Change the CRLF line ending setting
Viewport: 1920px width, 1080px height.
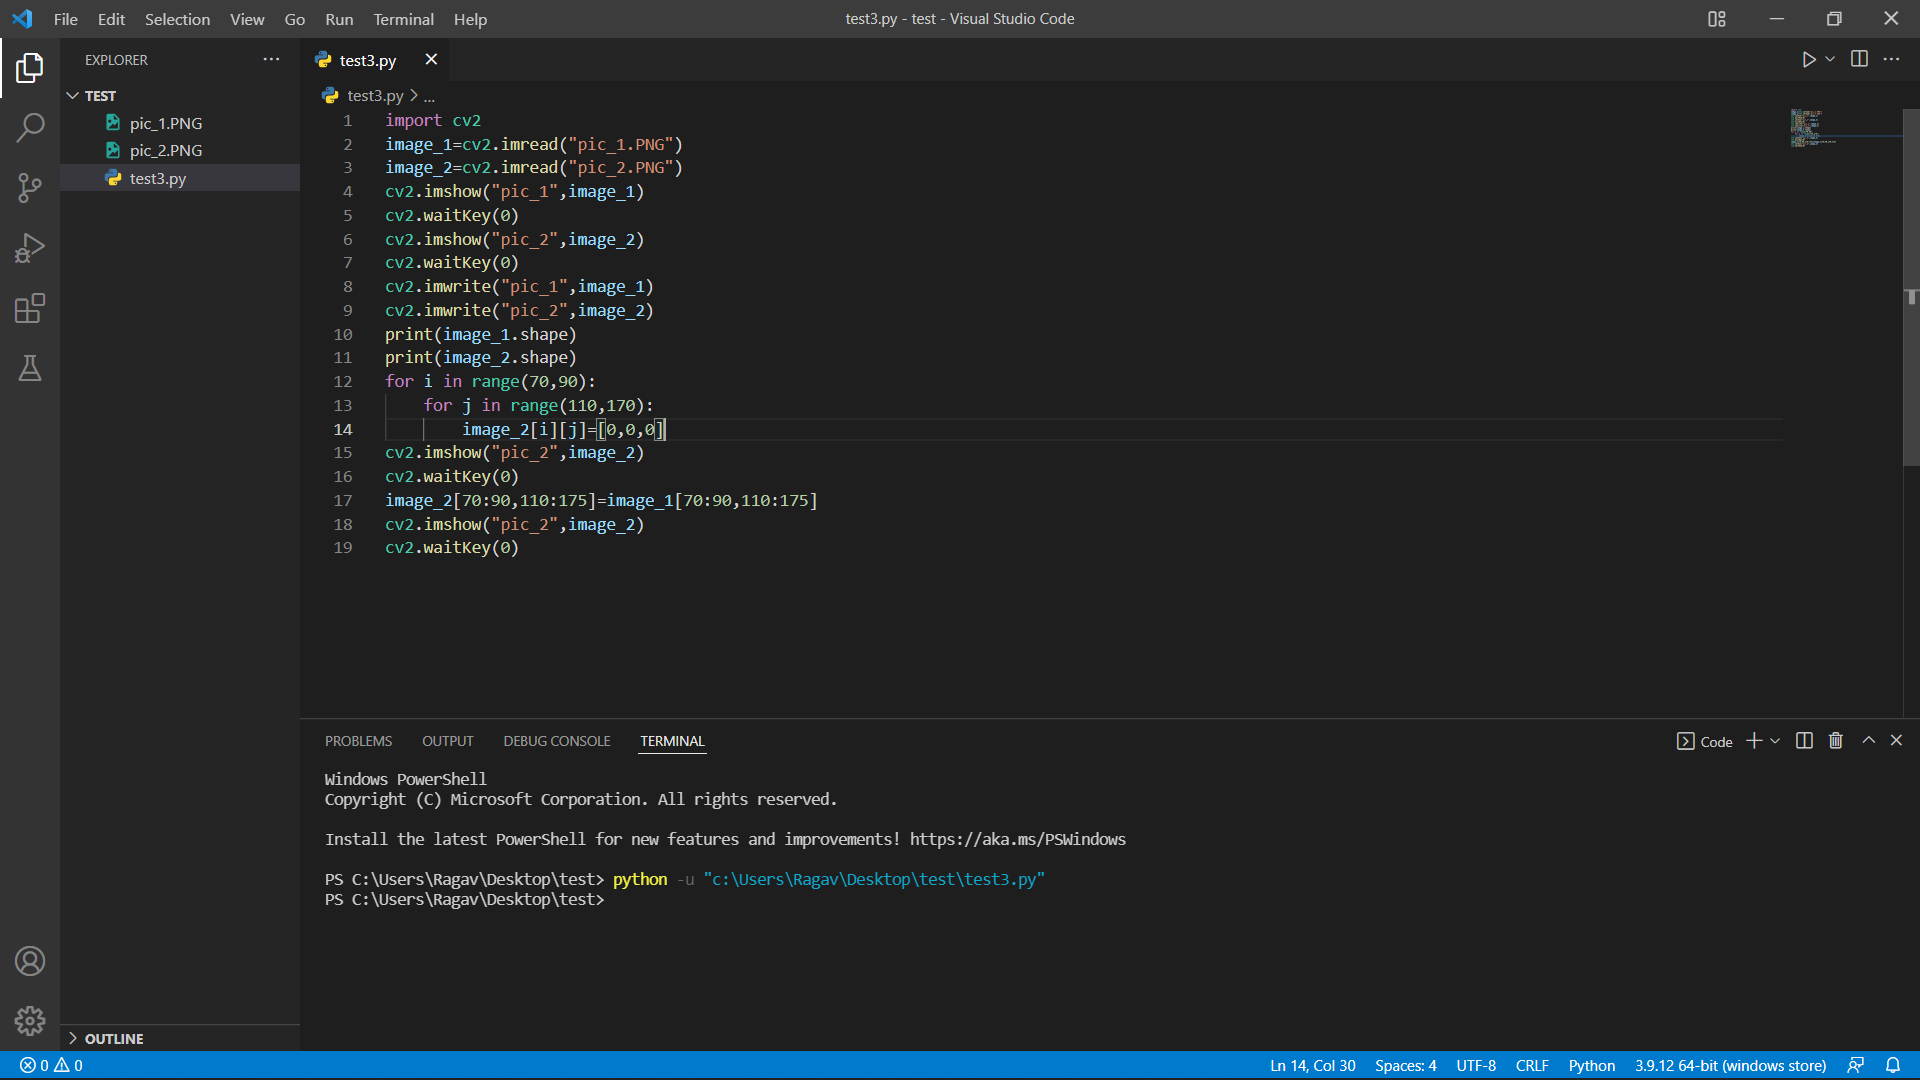pyautogui.click(x=1532, y=1066)
